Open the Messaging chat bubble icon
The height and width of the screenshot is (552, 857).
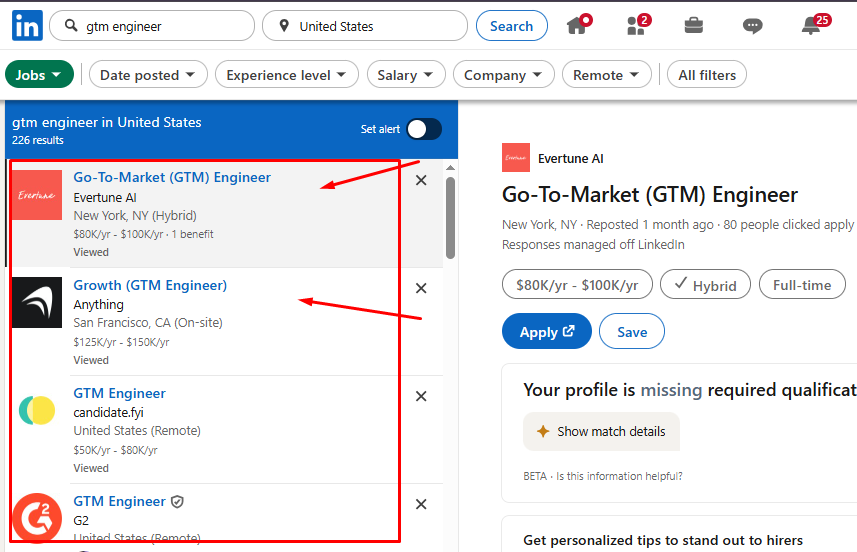[753, 26]
